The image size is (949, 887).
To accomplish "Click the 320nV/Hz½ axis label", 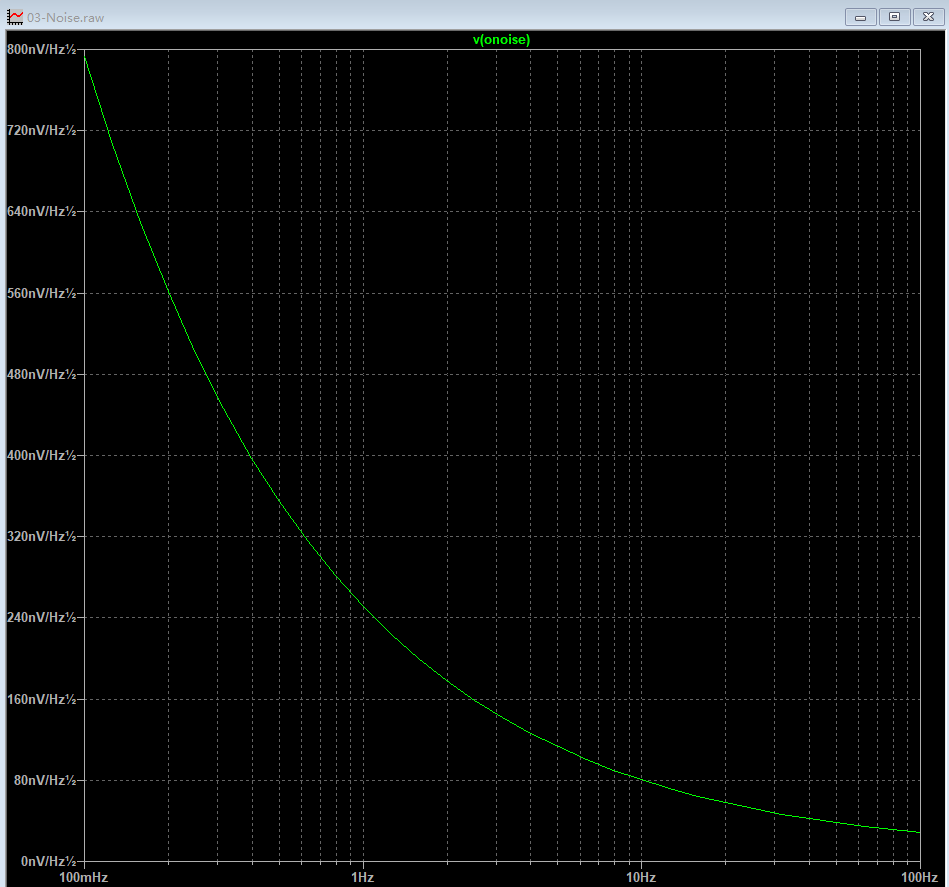I will [x=42, y=537].
